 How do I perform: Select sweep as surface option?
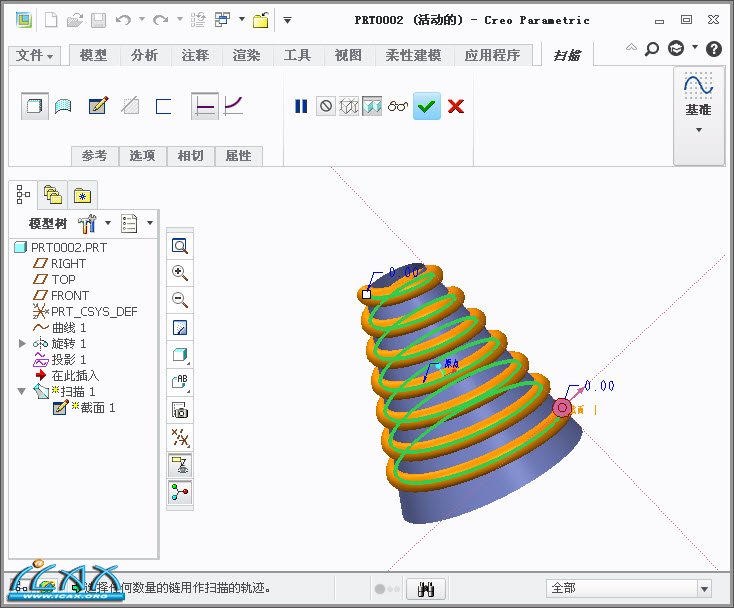coord(63,105)
